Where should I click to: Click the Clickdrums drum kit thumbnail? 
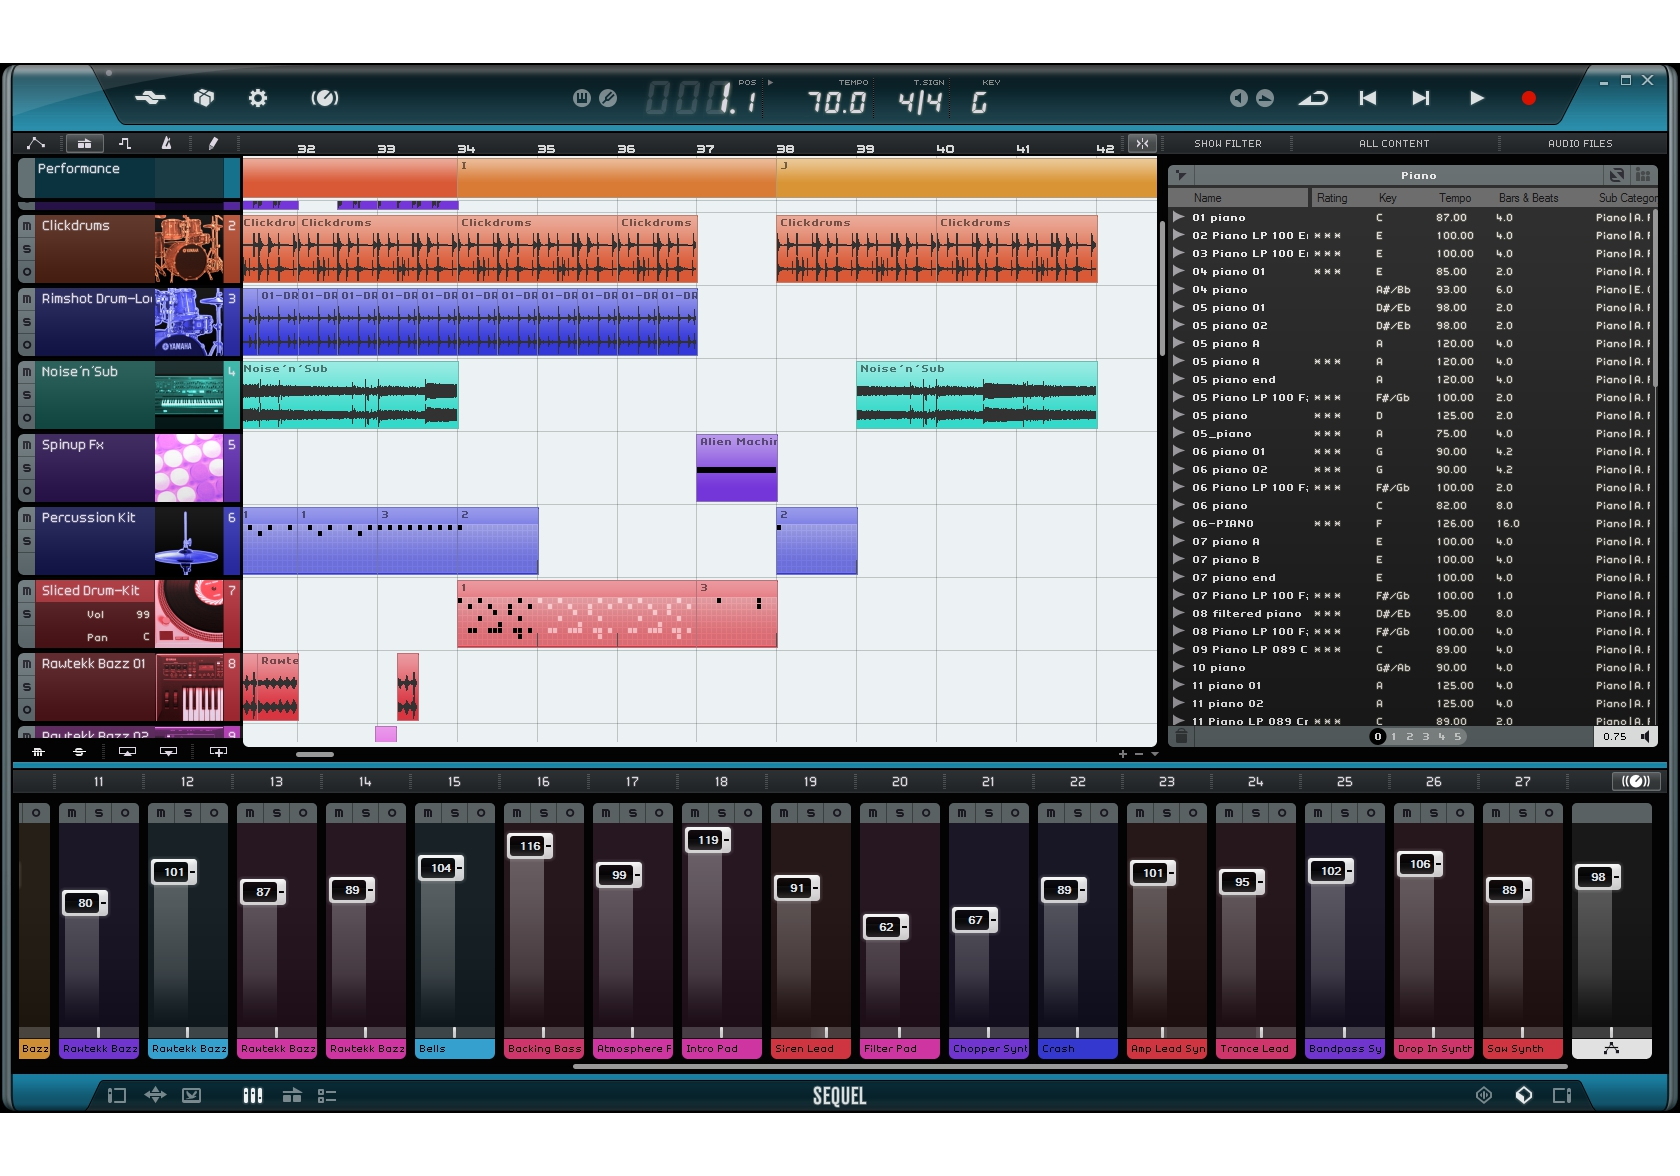coord(189,248)
